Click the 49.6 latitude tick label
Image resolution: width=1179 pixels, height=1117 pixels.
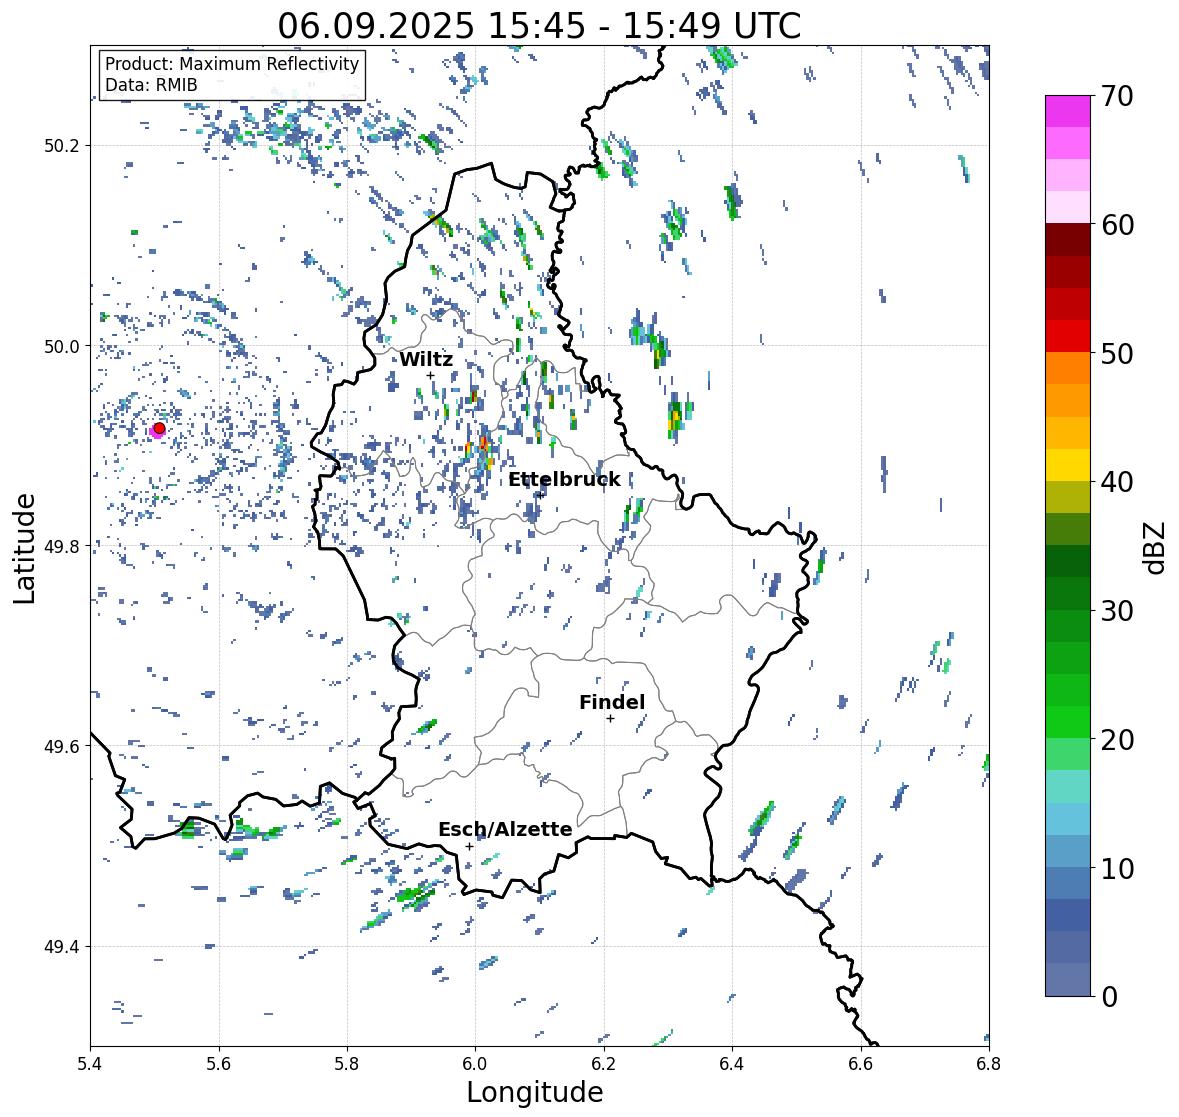62,746
